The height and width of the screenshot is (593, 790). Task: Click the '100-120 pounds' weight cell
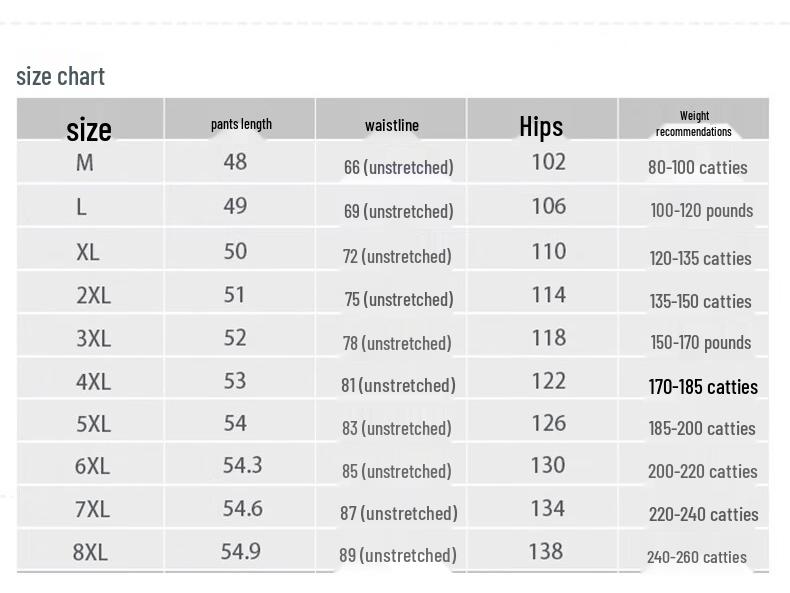point(701,211)
